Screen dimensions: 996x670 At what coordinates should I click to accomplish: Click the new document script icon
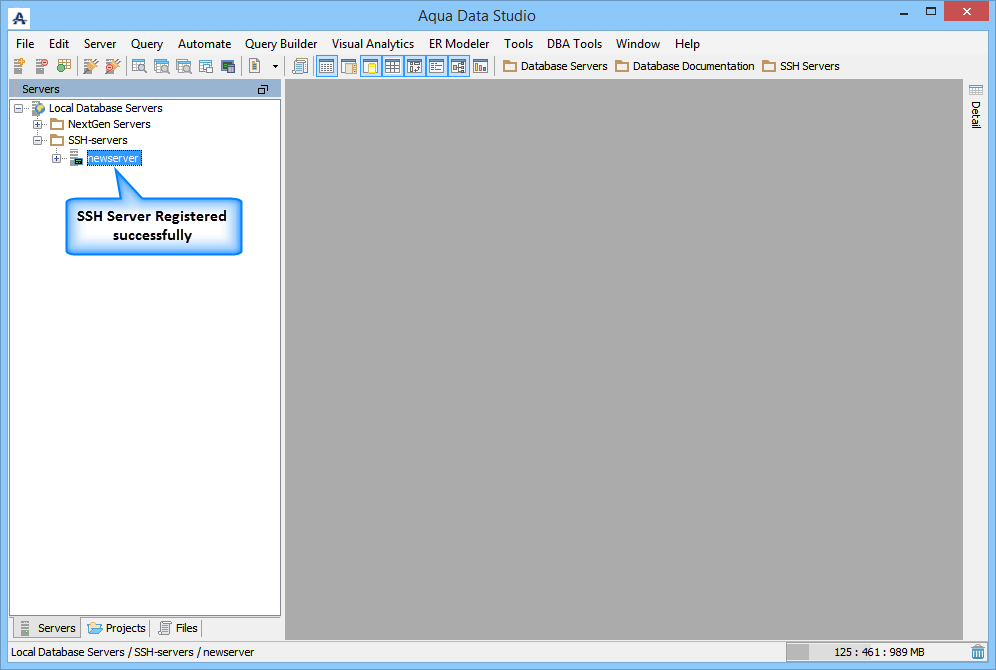[255, 66]
